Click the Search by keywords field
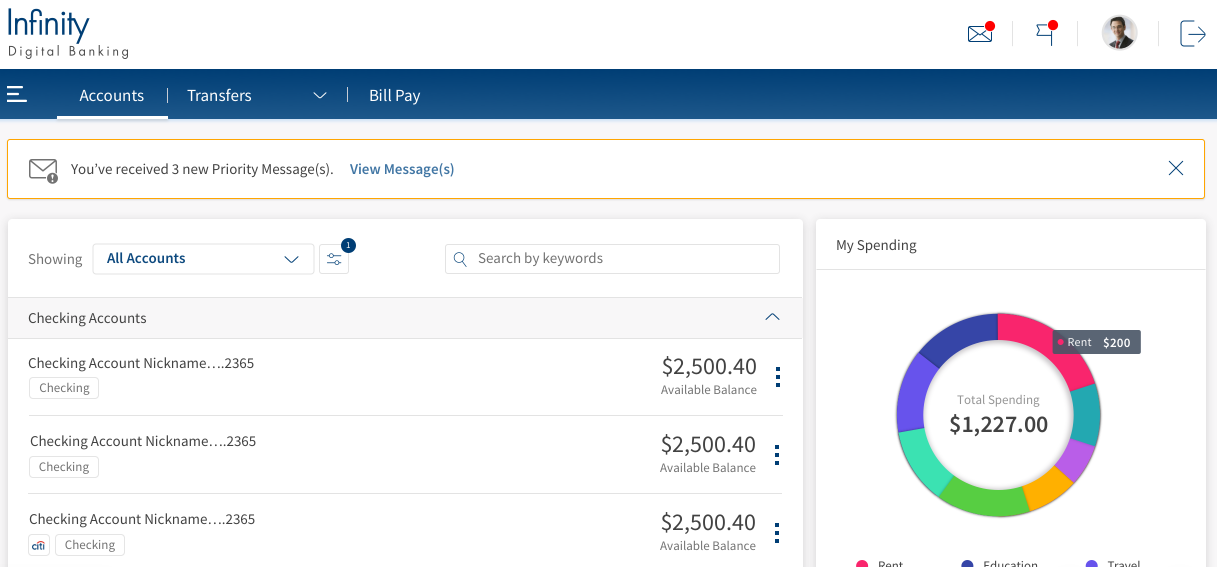Screen dimensions: 1217x567 coord(612,259)
